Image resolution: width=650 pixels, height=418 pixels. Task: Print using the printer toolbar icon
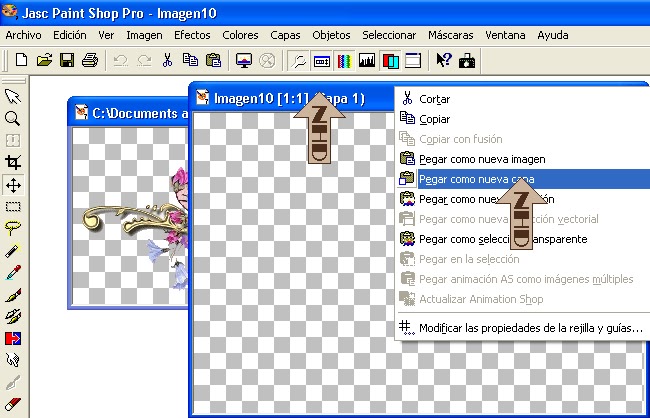point(90,61)
